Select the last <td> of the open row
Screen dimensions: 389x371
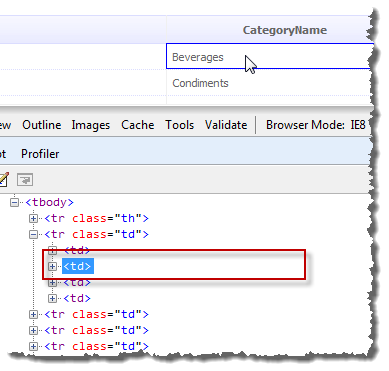(x=77, y=298)
